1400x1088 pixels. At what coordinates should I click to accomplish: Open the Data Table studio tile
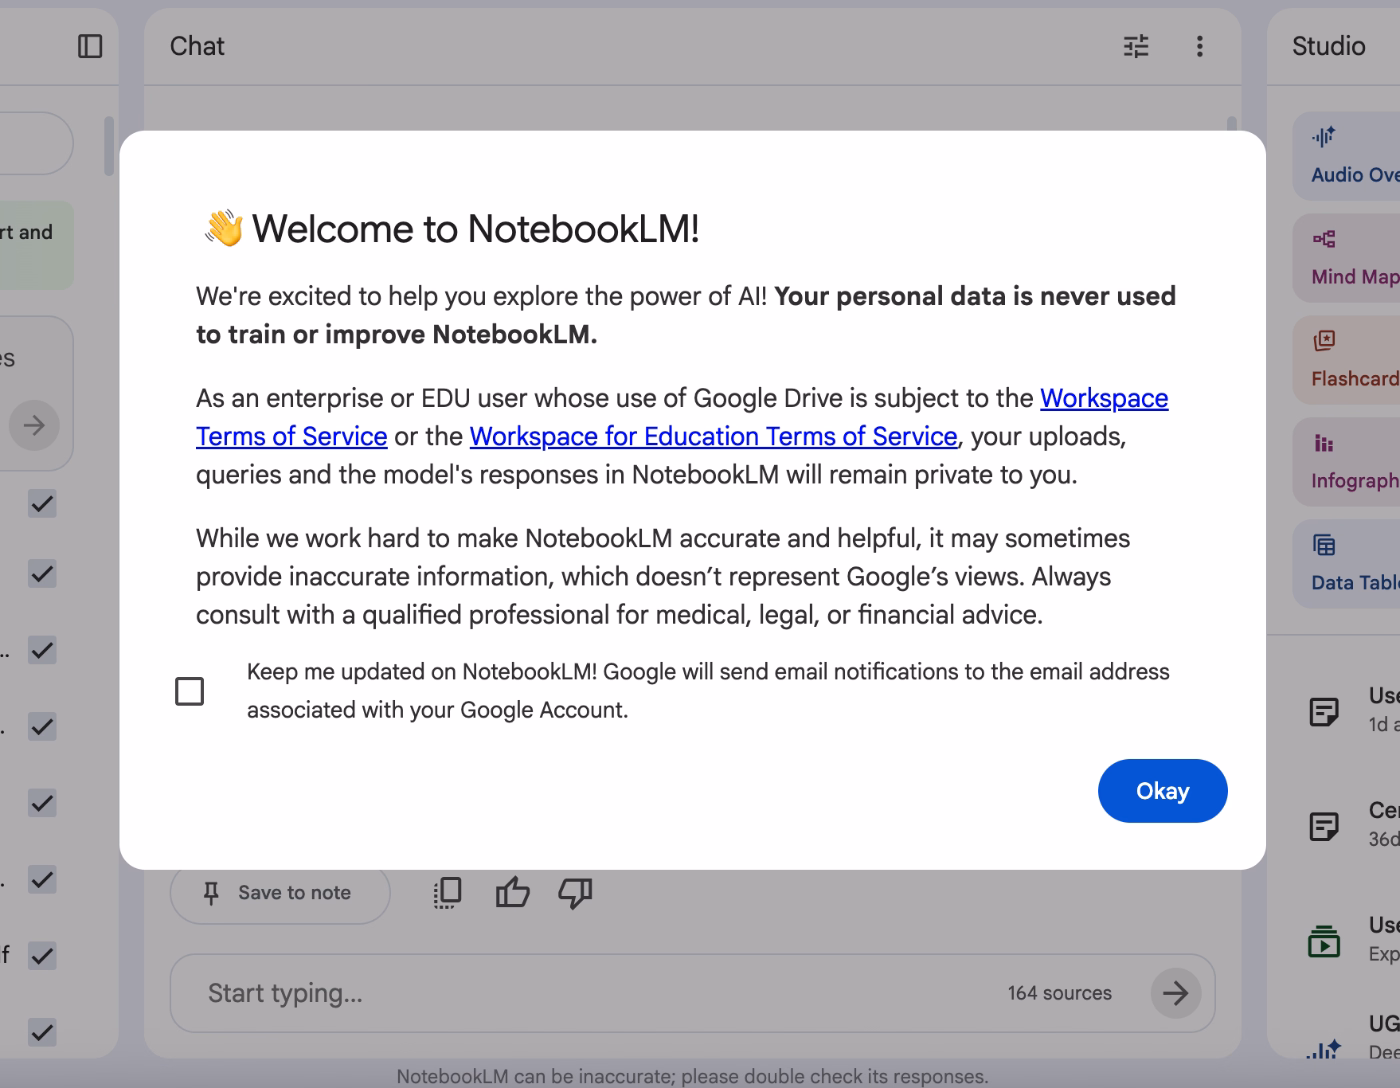pyautogui.click(x=1346, y=564)
